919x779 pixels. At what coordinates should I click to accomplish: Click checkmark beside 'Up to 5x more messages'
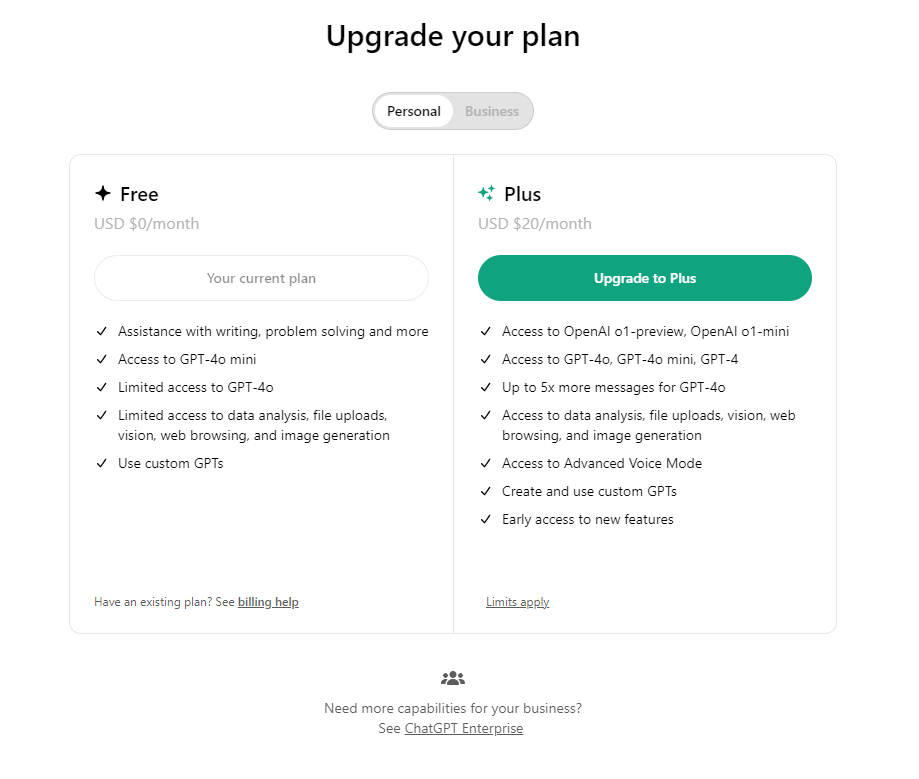click(x=486, y=388)
